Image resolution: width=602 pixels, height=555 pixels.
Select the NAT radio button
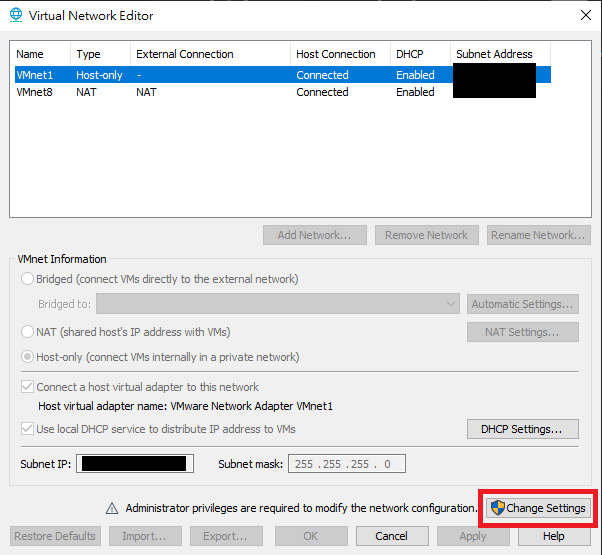[27, 332]
